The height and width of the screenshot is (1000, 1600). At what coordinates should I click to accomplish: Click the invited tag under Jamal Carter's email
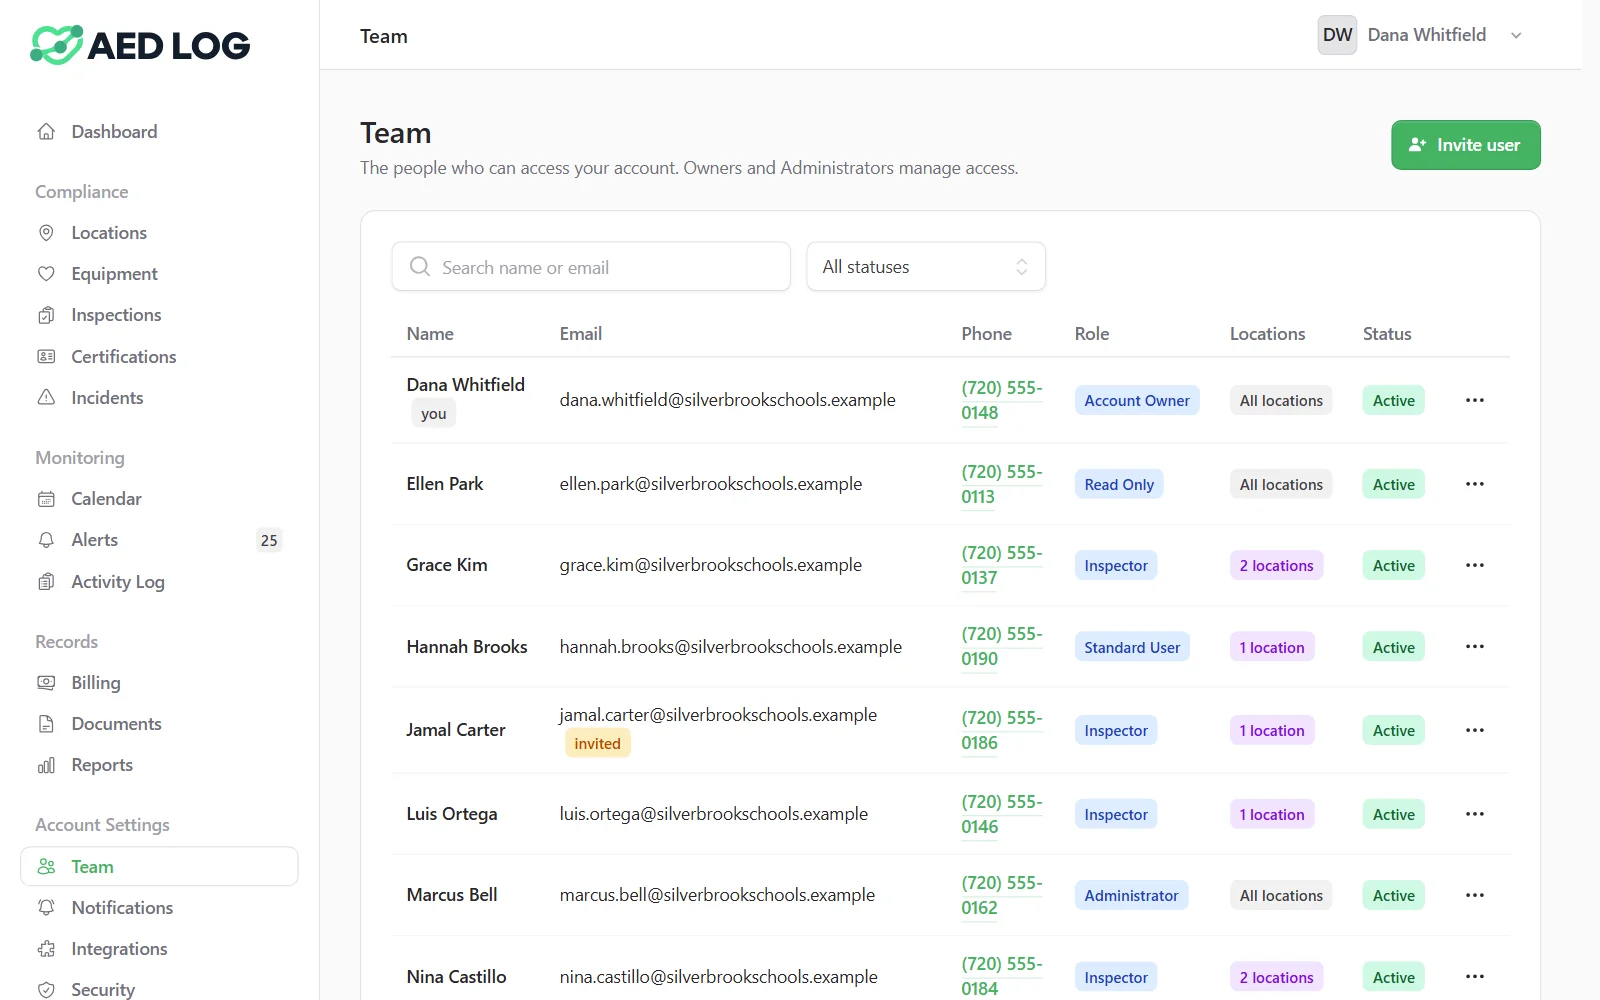click(597, 743)
